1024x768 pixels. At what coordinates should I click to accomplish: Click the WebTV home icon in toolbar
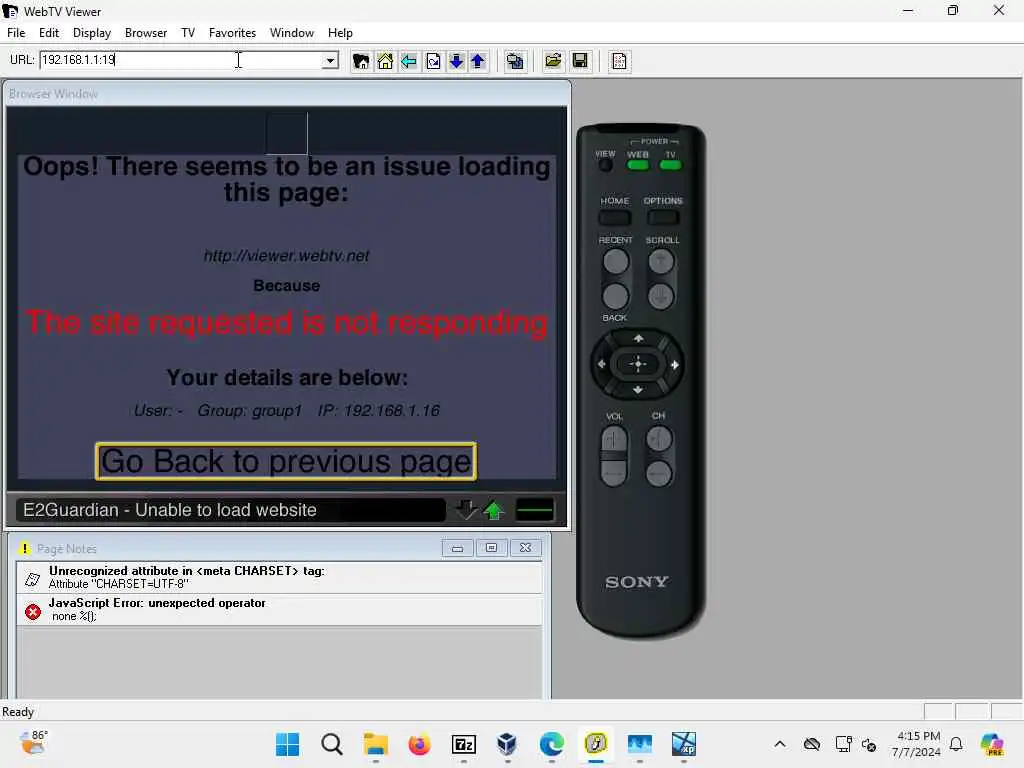pyautogui.click(x=360, y=61)
